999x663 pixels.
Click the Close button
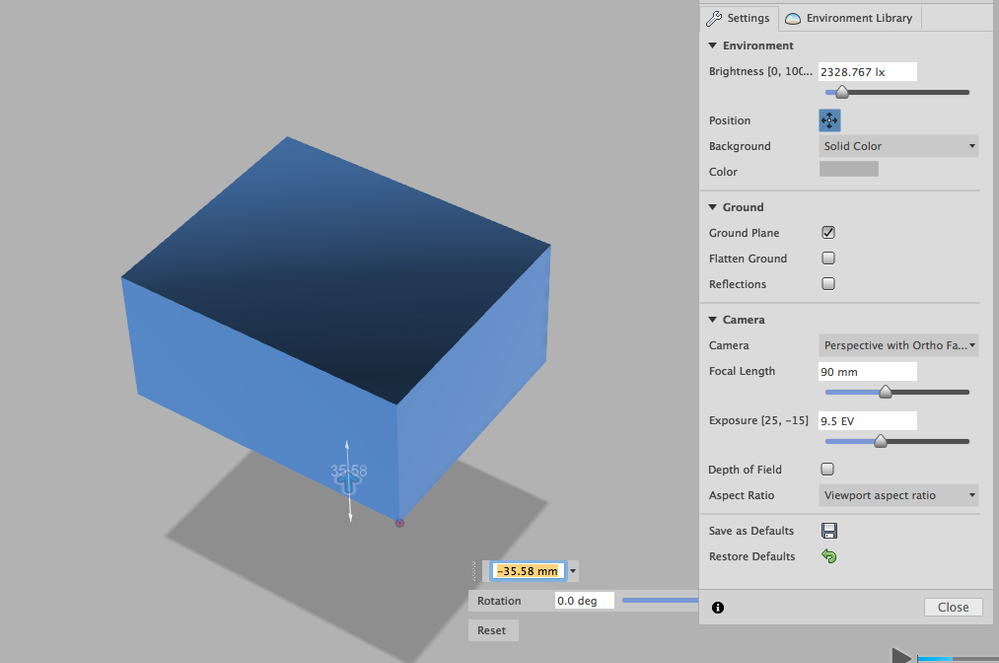click(x=953, y=607)
